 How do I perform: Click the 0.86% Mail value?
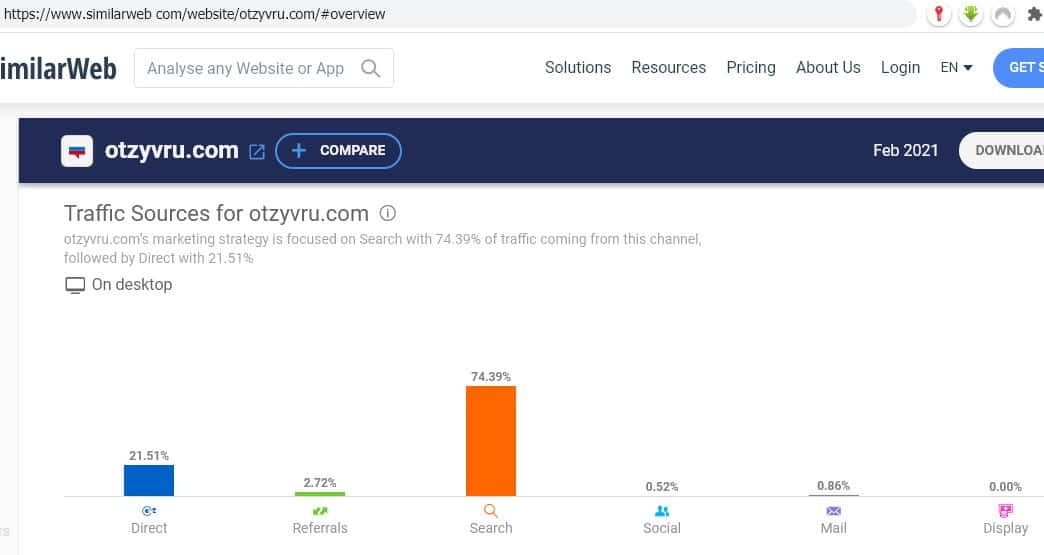coord(834,486)
